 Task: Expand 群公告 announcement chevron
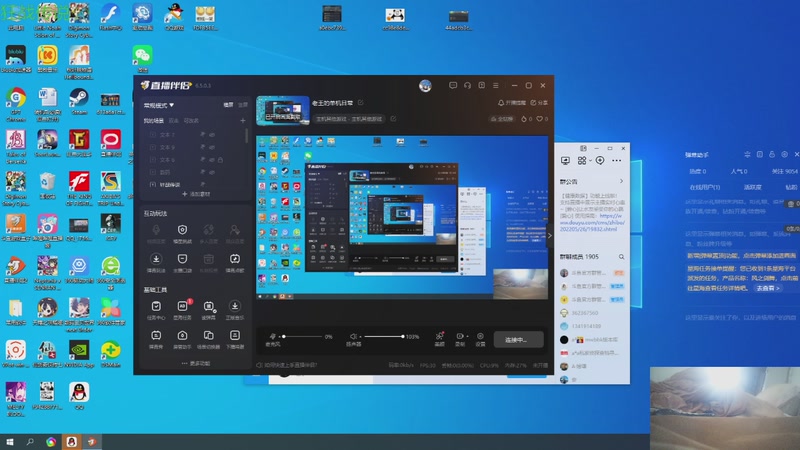621,181
